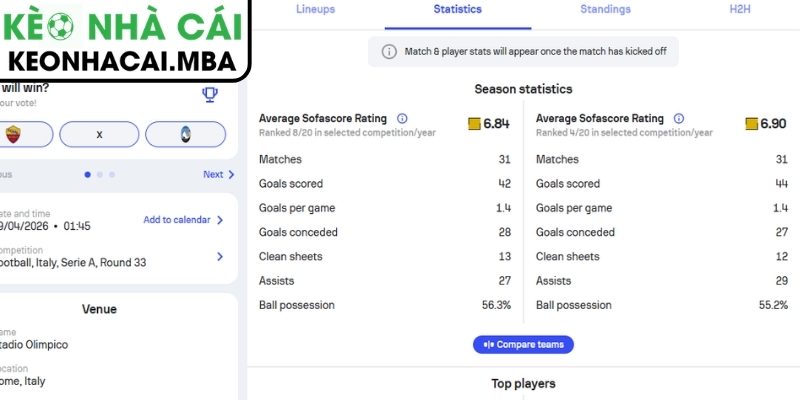Click the trophy icon beside the vote prompt

click(x=210, y=95)
